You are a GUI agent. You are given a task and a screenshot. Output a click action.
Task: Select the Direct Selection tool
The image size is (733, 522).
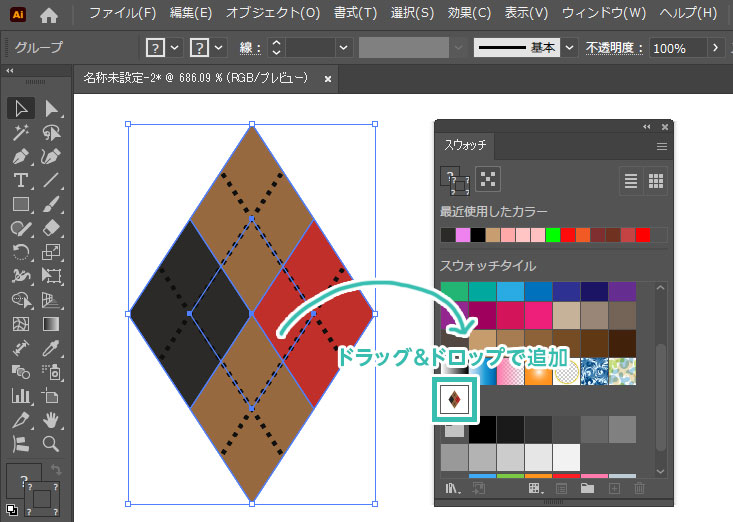(51, 108)
